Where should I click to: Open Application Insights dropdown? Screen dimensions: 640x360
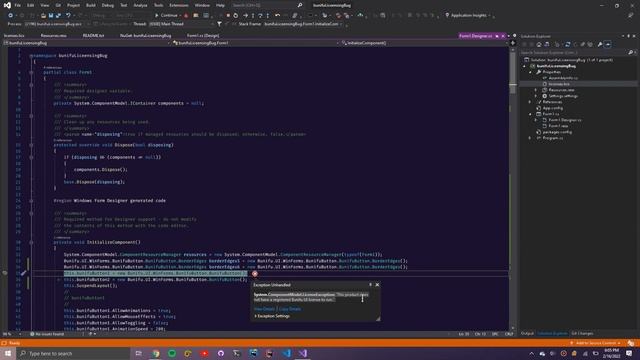pos(469,16)
